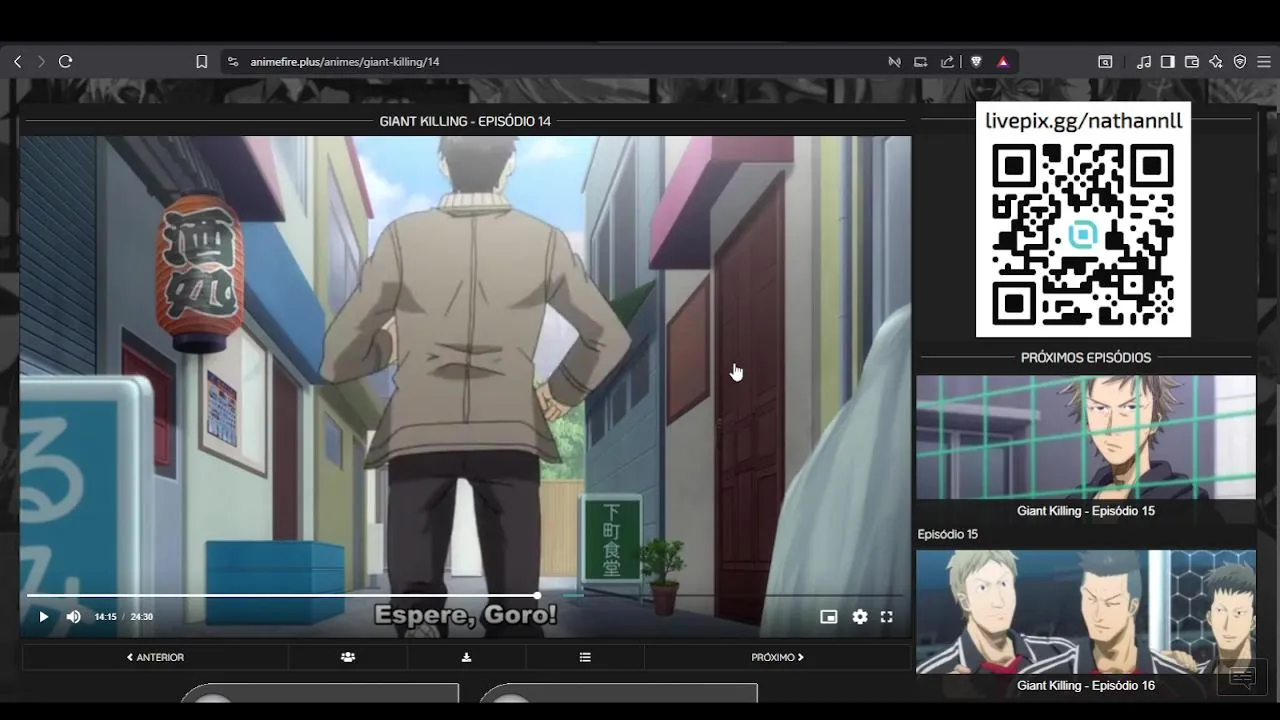Mute the video volume
1280x720 pixels.
tap(73, 617)
